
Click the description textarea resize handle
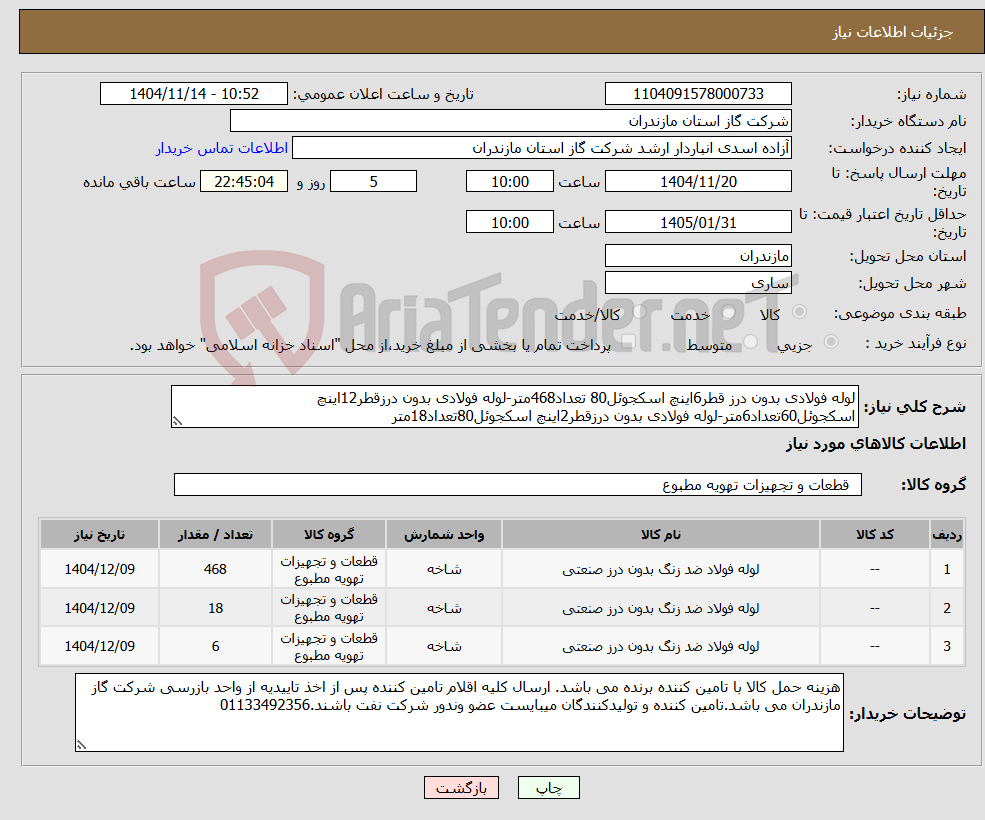point(177,422)
